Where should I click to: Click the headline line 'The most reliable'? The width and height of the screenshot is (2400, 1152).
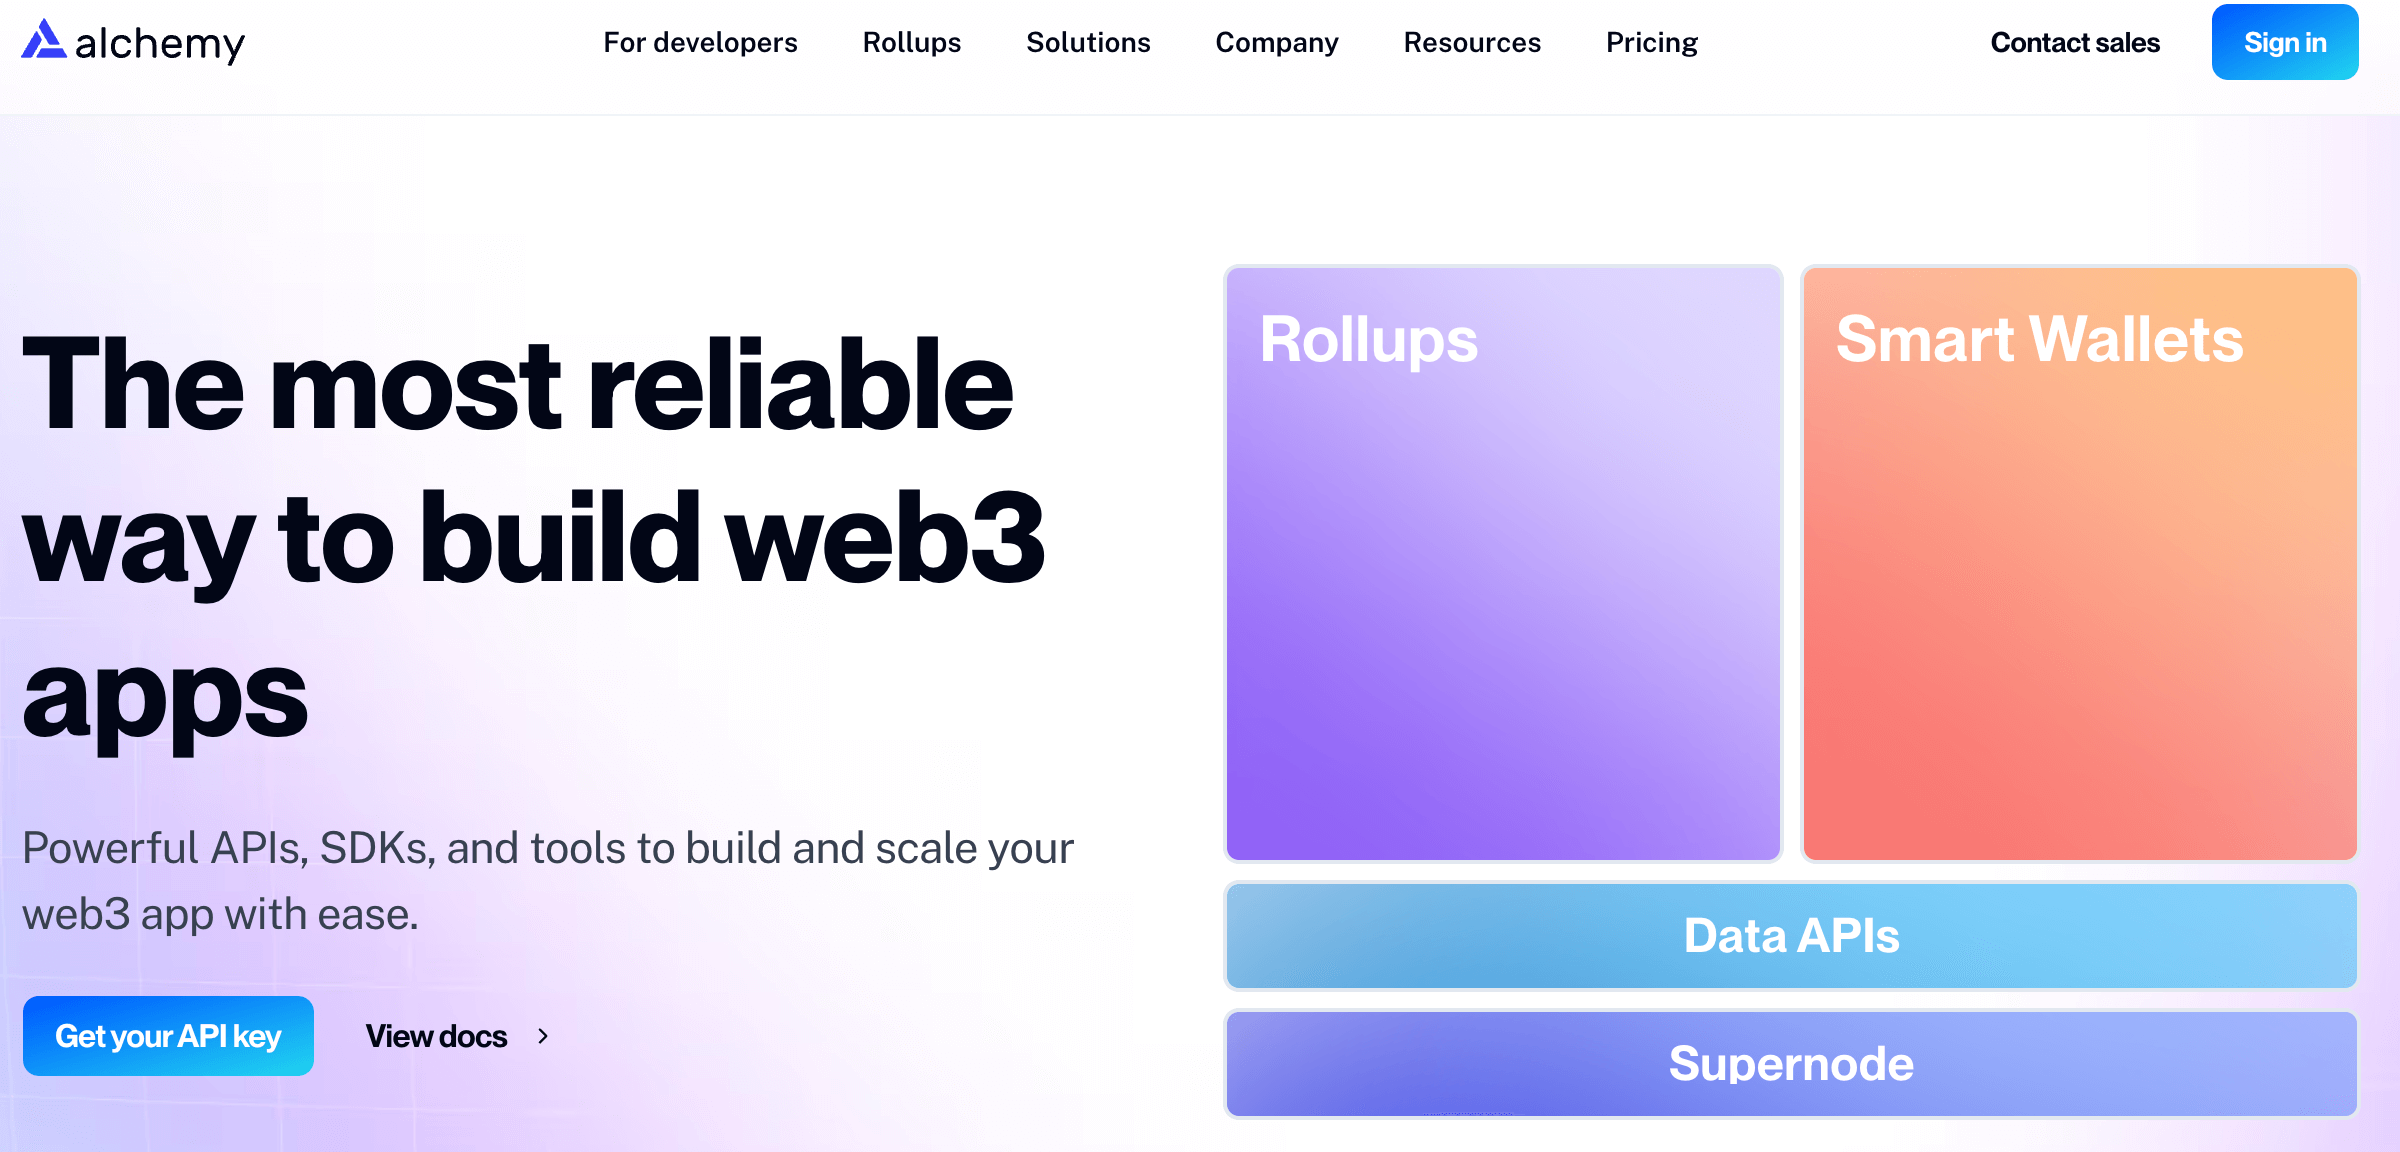tap(518, 385)
